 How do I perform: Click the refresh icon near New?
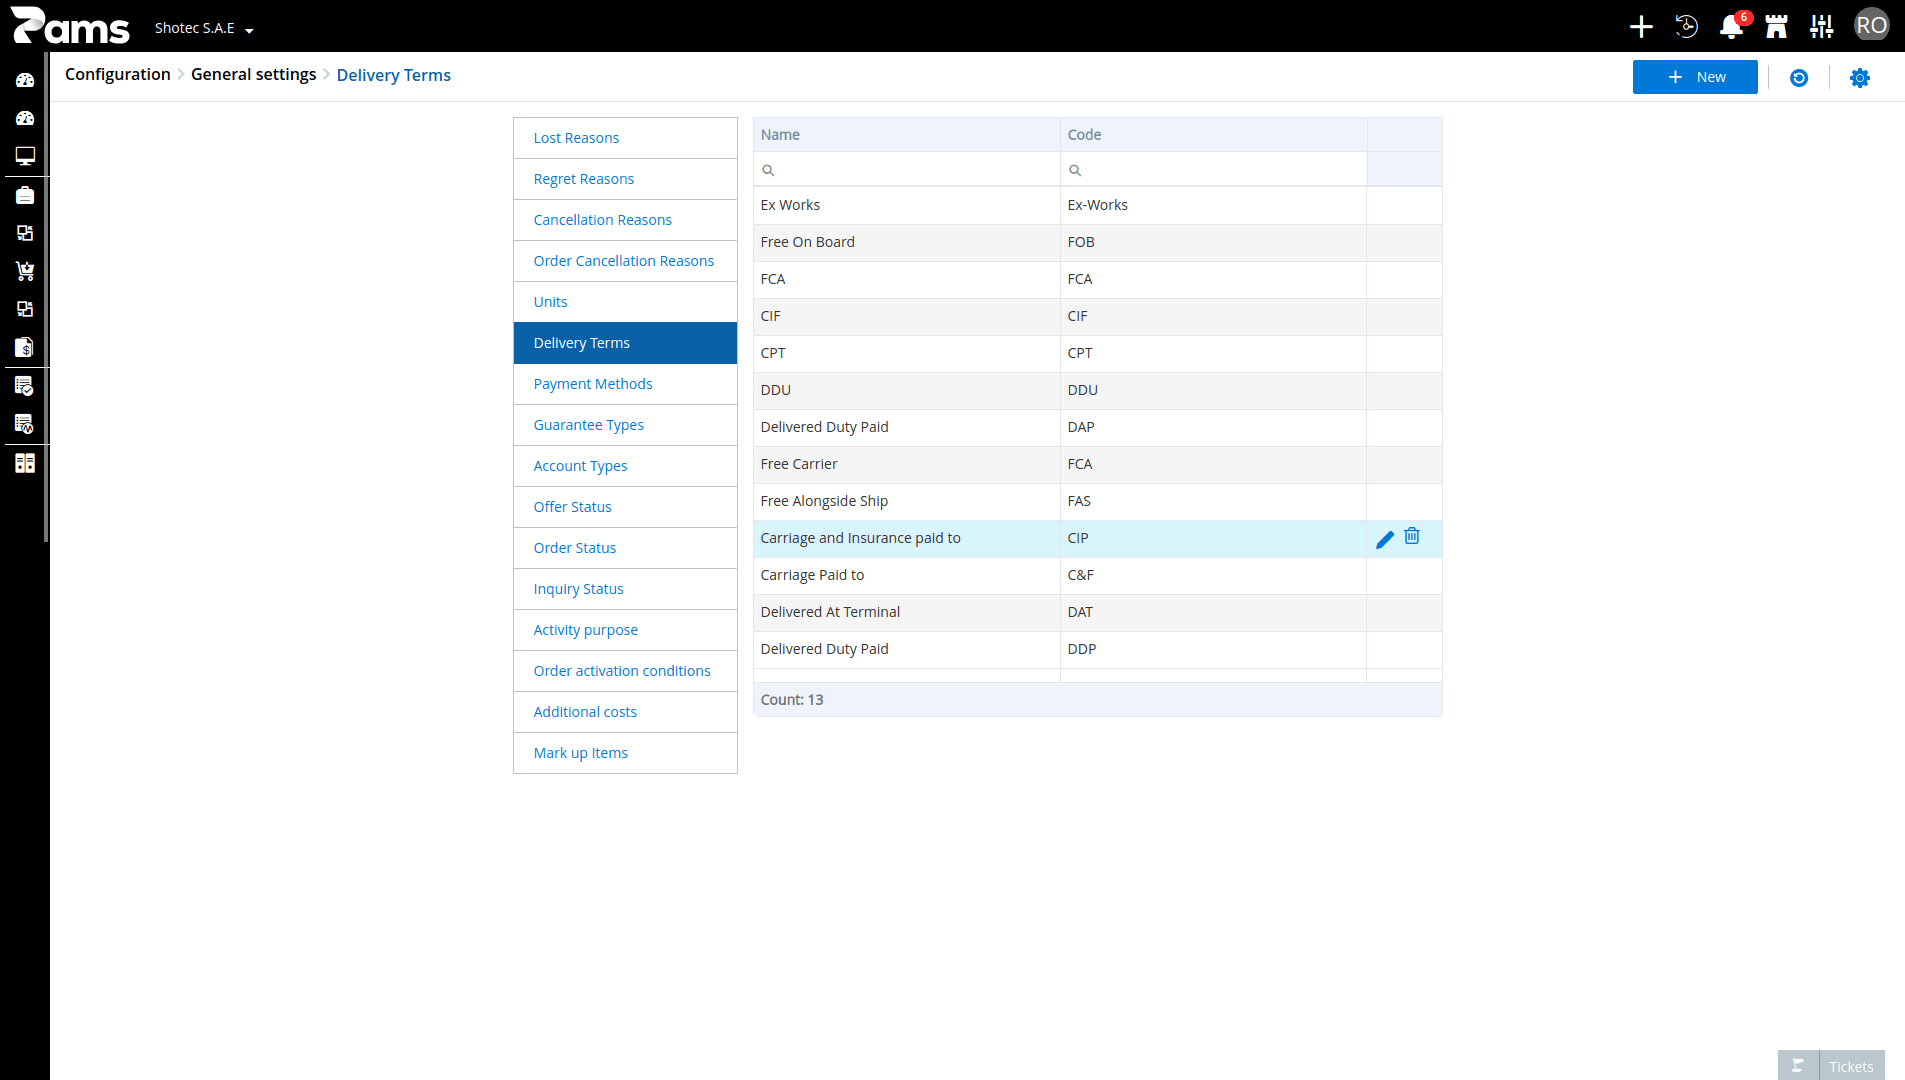pos(1799,78)
